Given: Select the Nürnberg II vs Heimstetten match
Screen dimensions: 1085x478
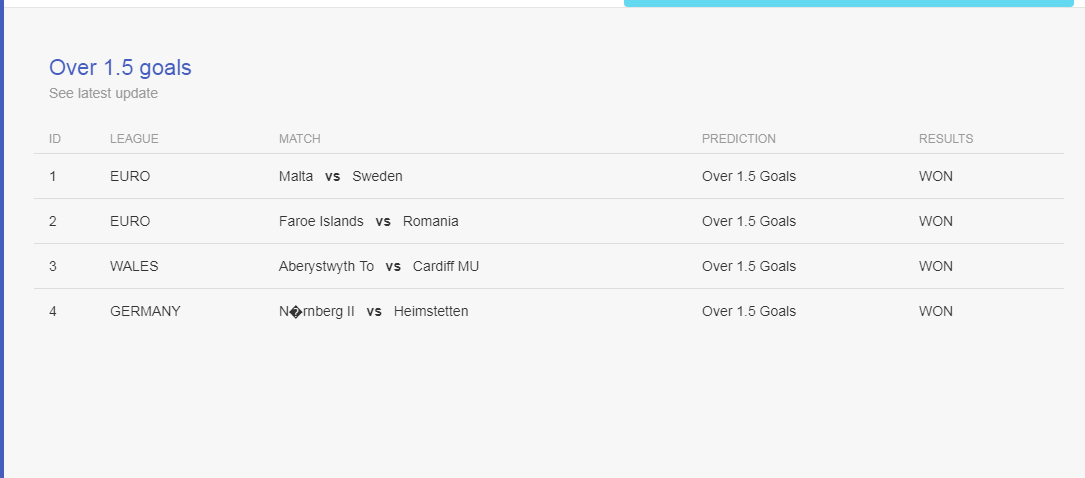Looking at the screenshot, I should pyautogui.click(x=374, y=311).
